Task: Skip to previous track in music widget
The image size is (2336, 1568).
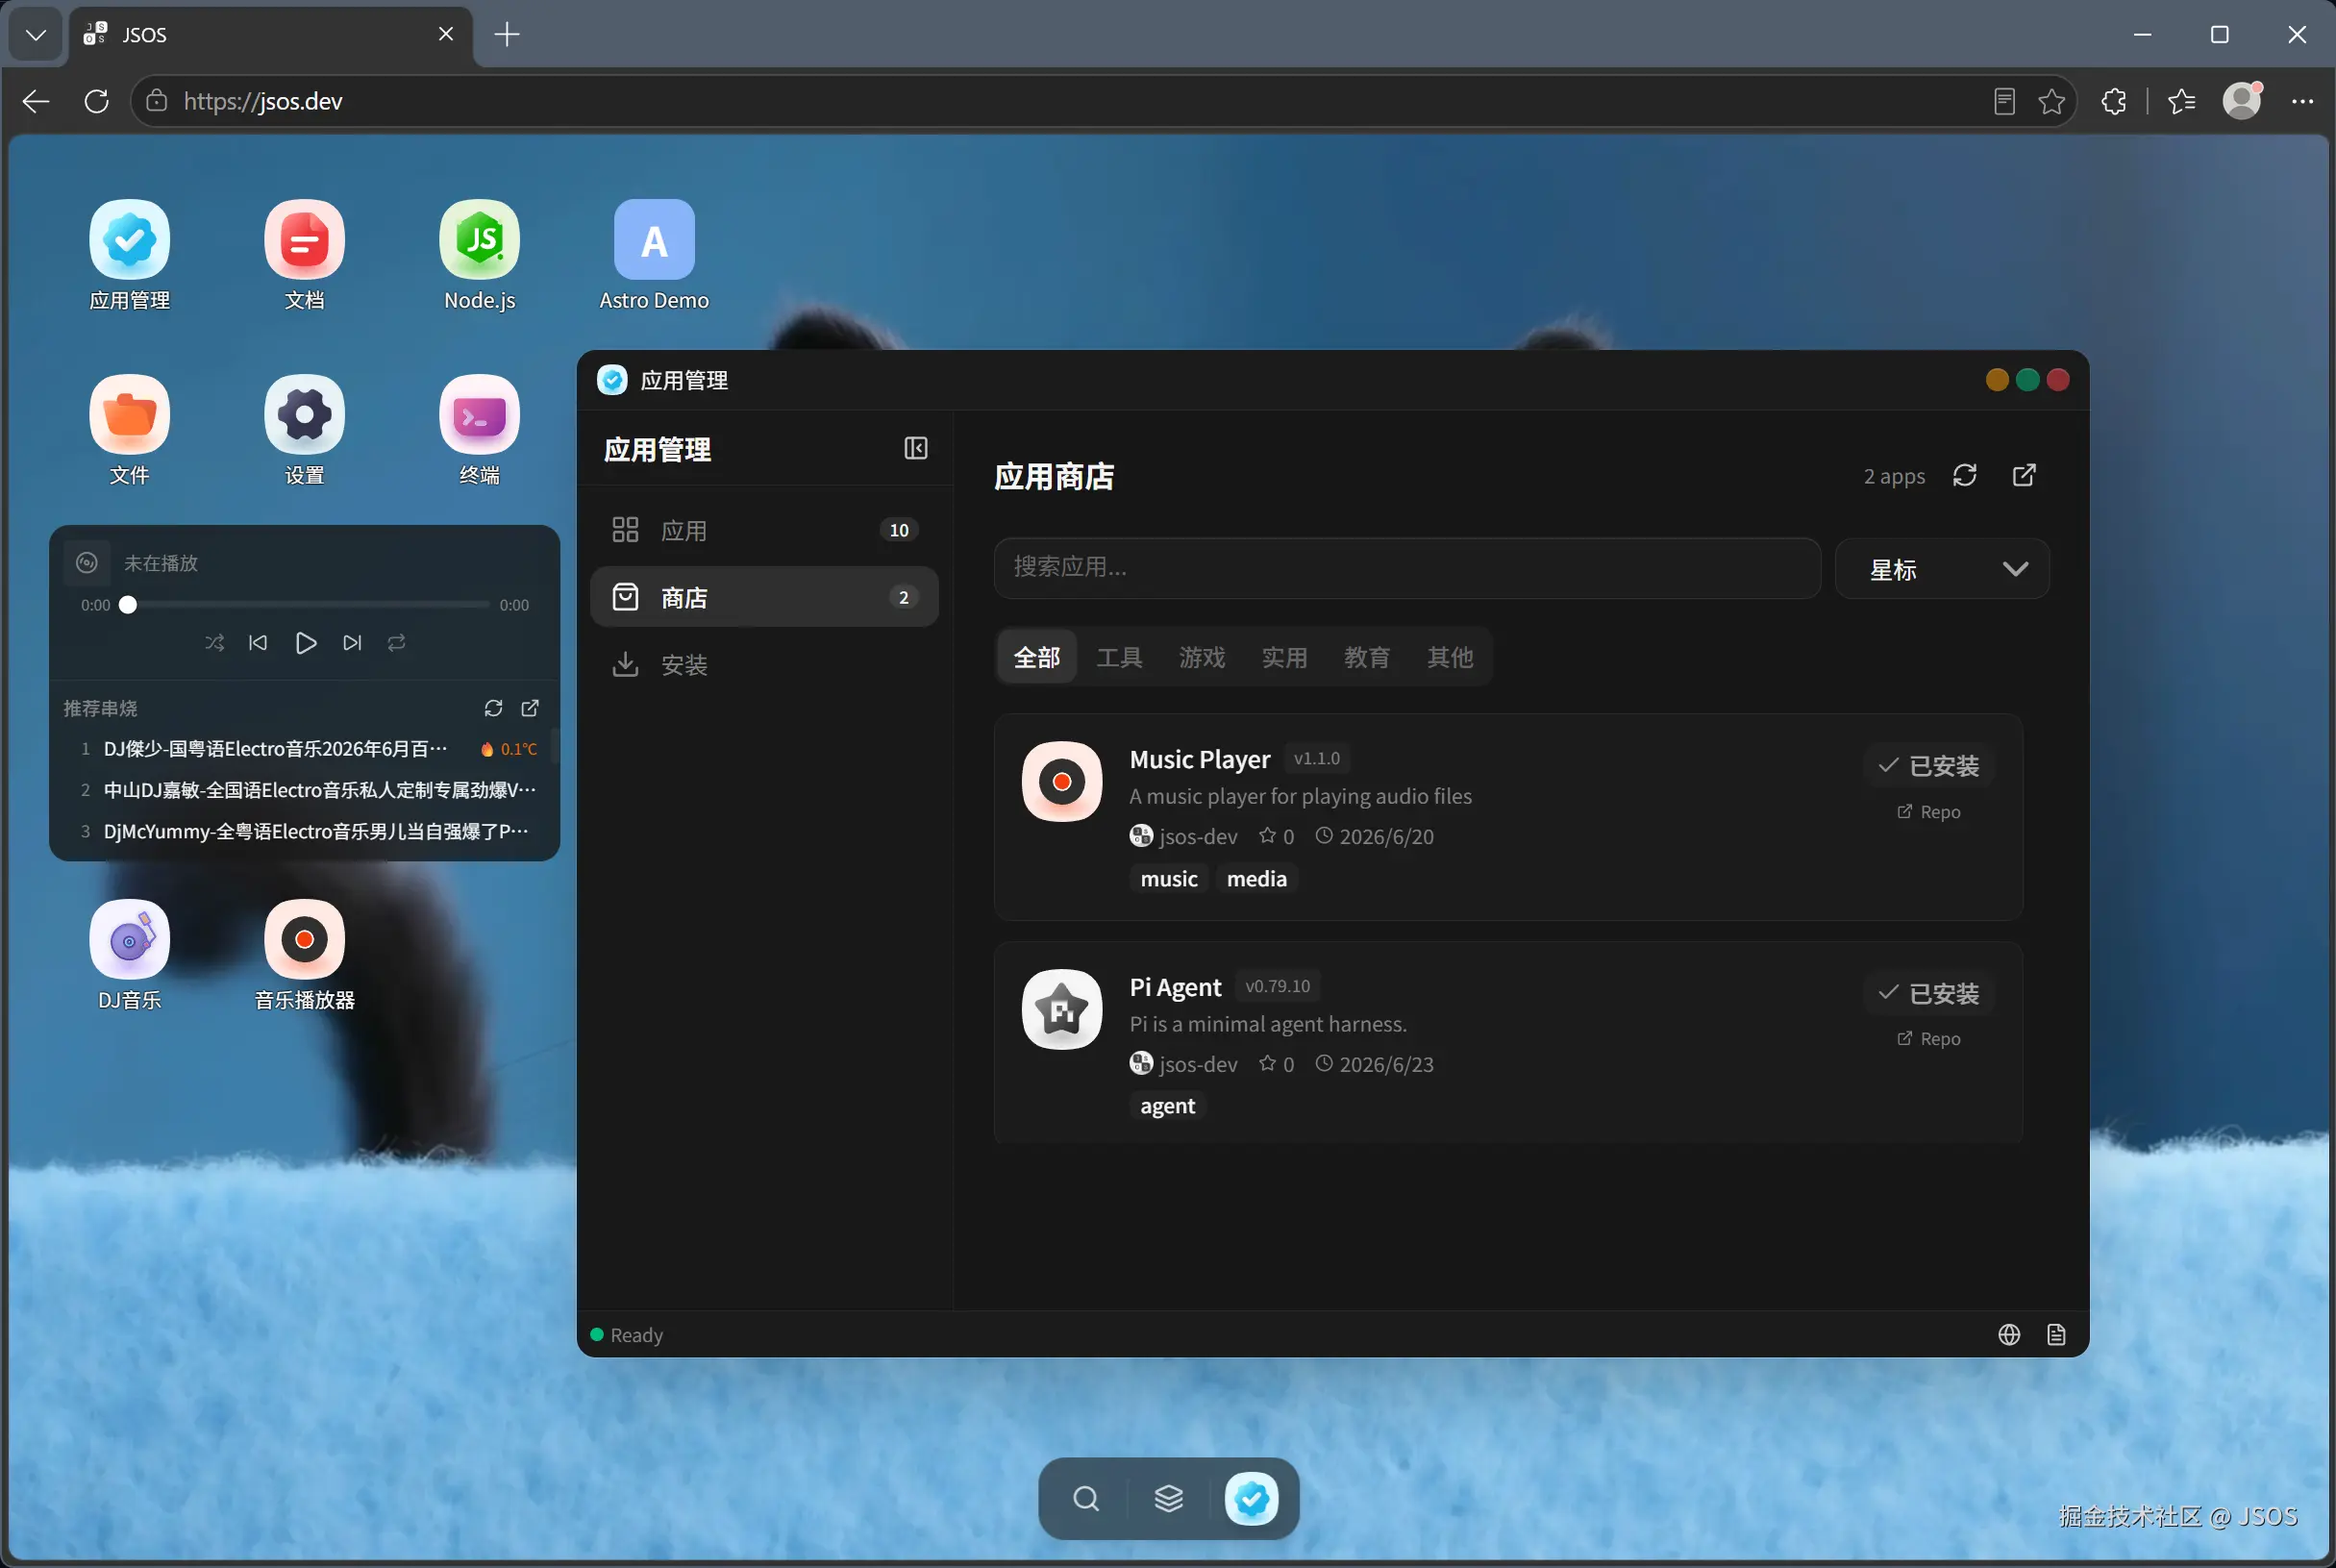Action: (x=258, y=642)
